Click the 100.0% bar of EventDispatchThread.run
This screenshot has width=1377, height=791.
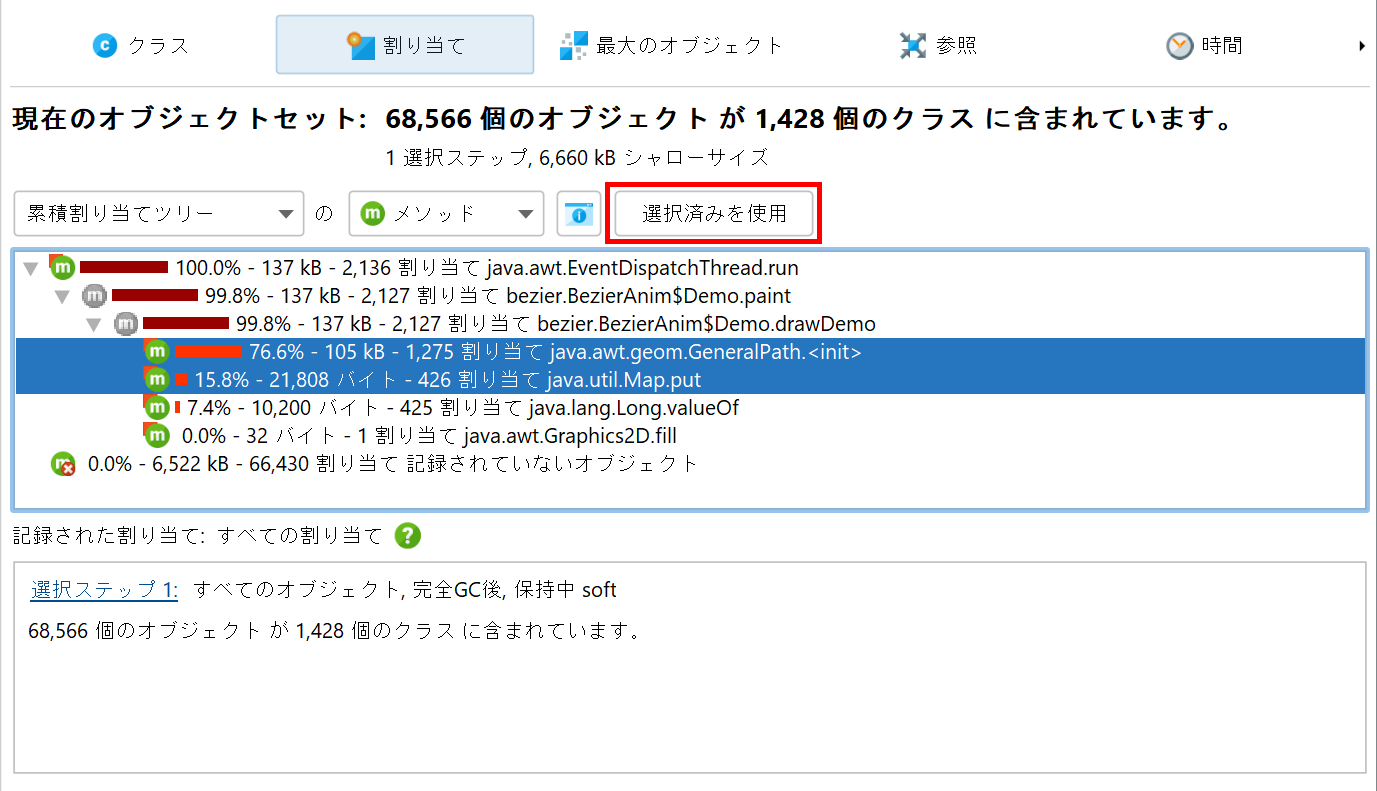(x=124, y=267)
